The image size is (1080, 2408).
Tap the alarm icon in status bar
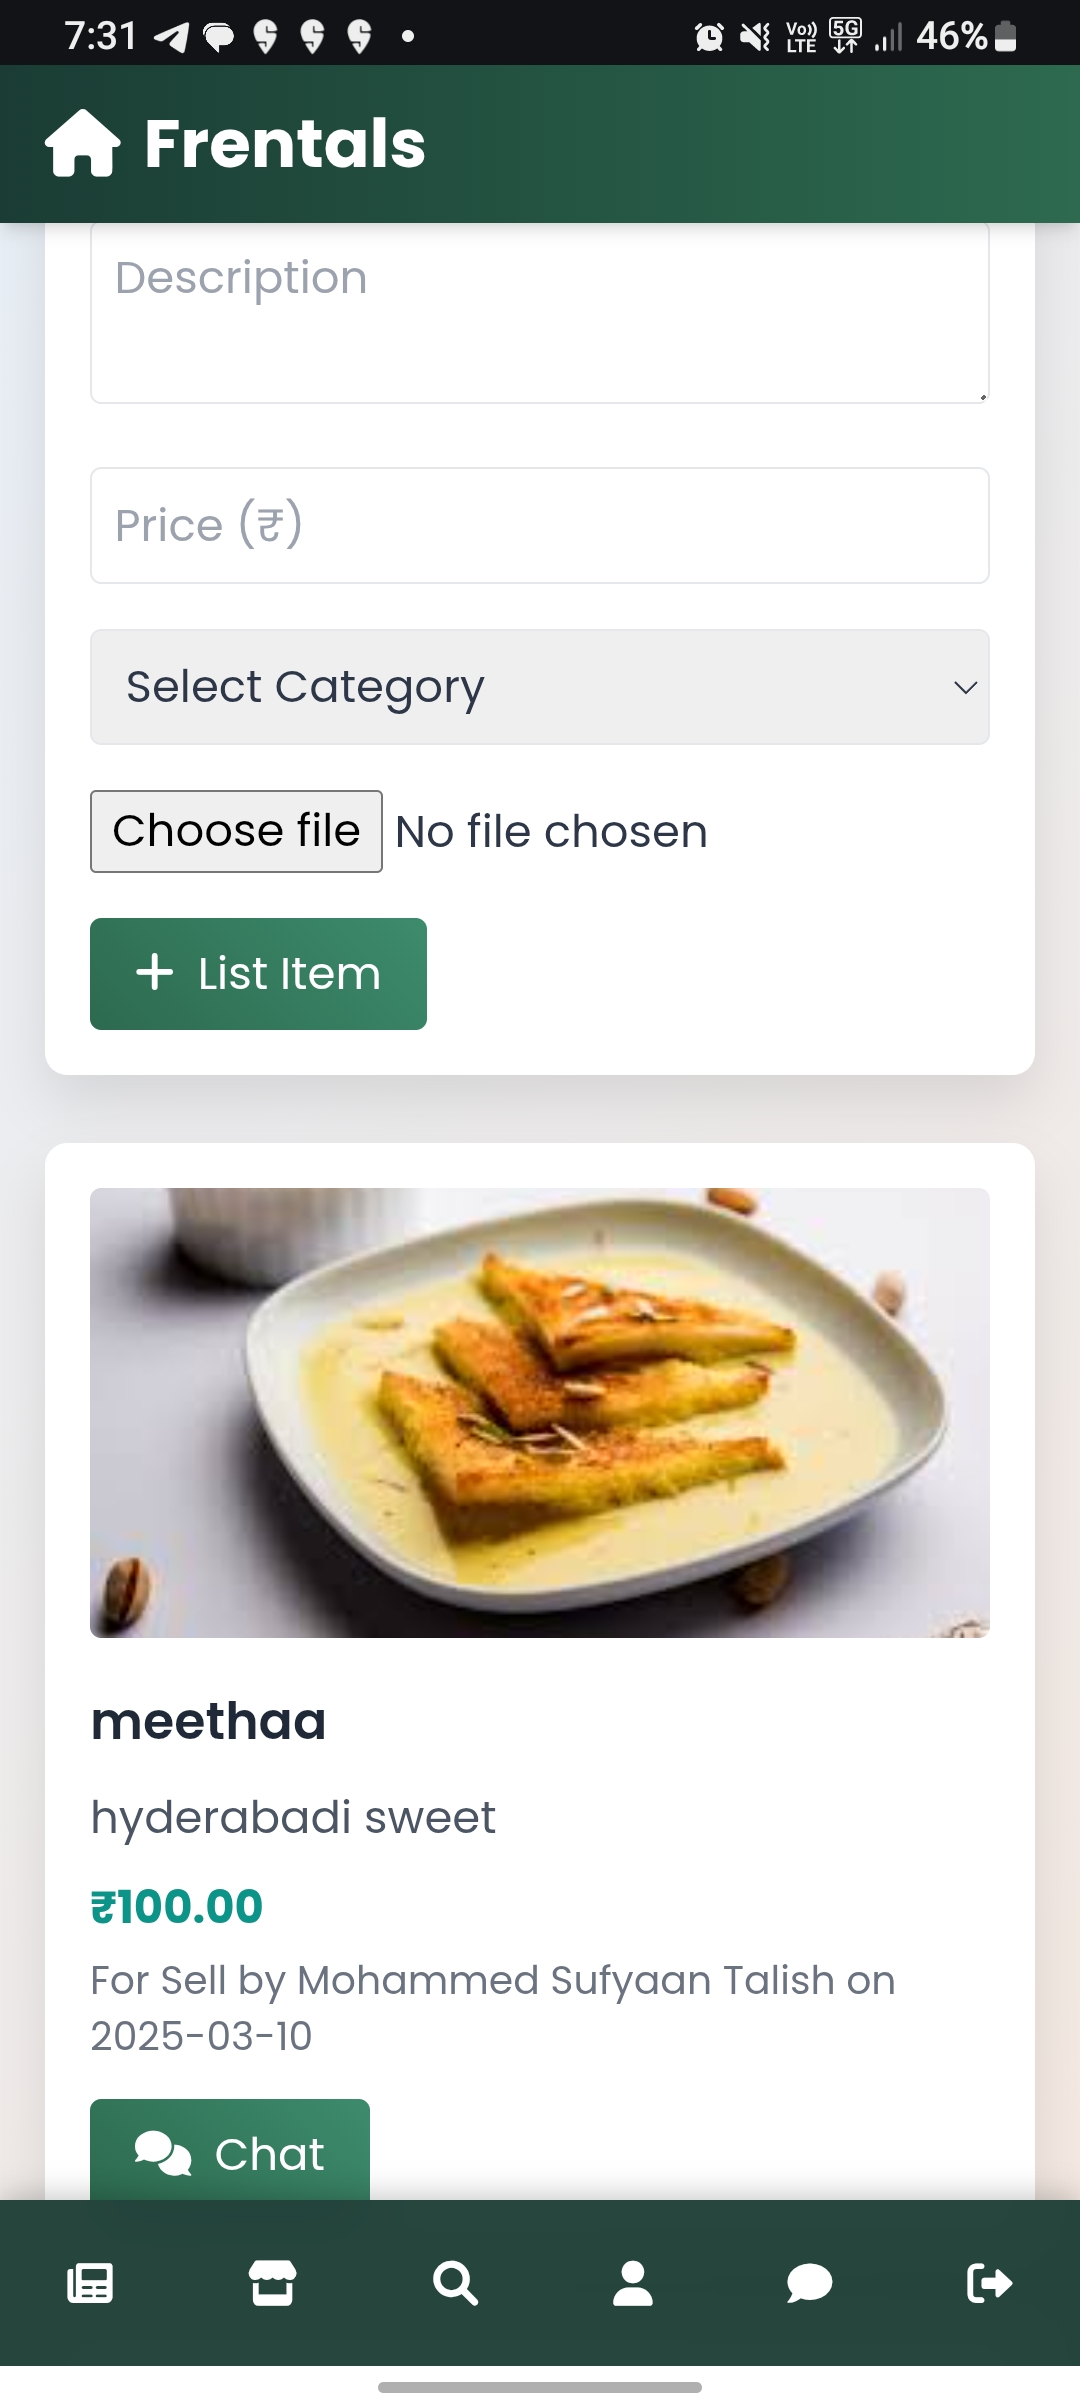[x=709, y=37]
